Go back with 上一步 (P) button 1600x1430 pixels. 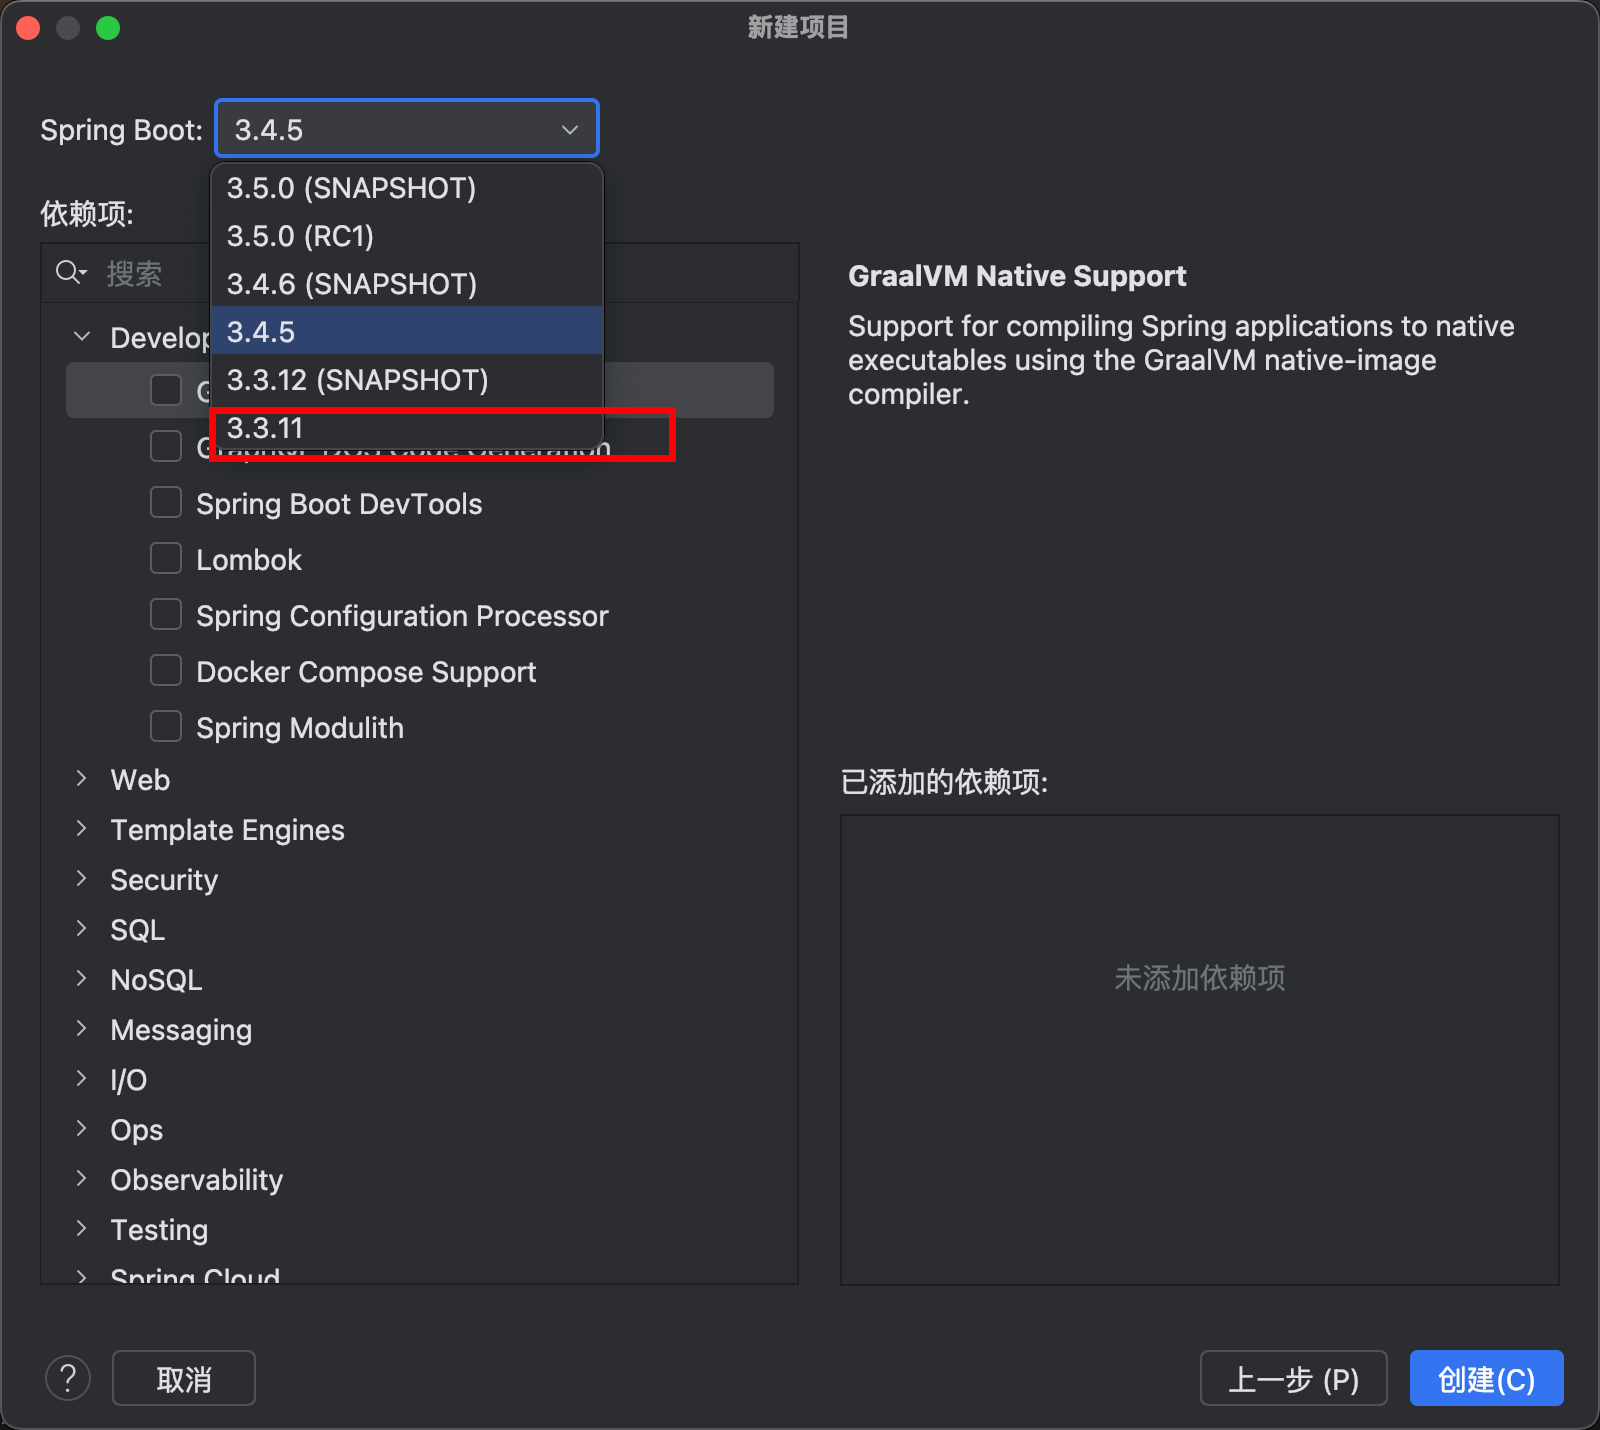click(x=1293, y=1379)
